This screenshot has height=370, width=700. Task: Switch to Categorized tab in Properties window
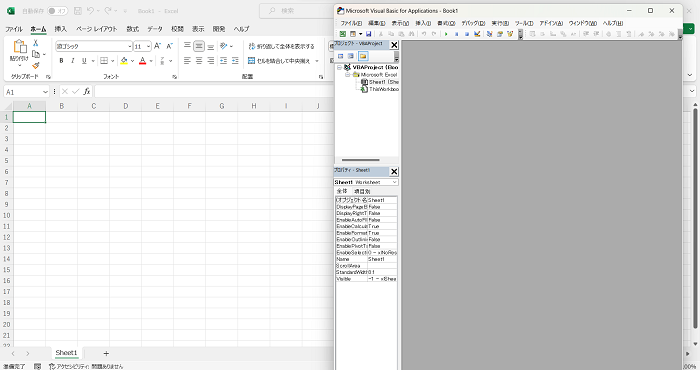pyautogui.click(x=362, y=191)
